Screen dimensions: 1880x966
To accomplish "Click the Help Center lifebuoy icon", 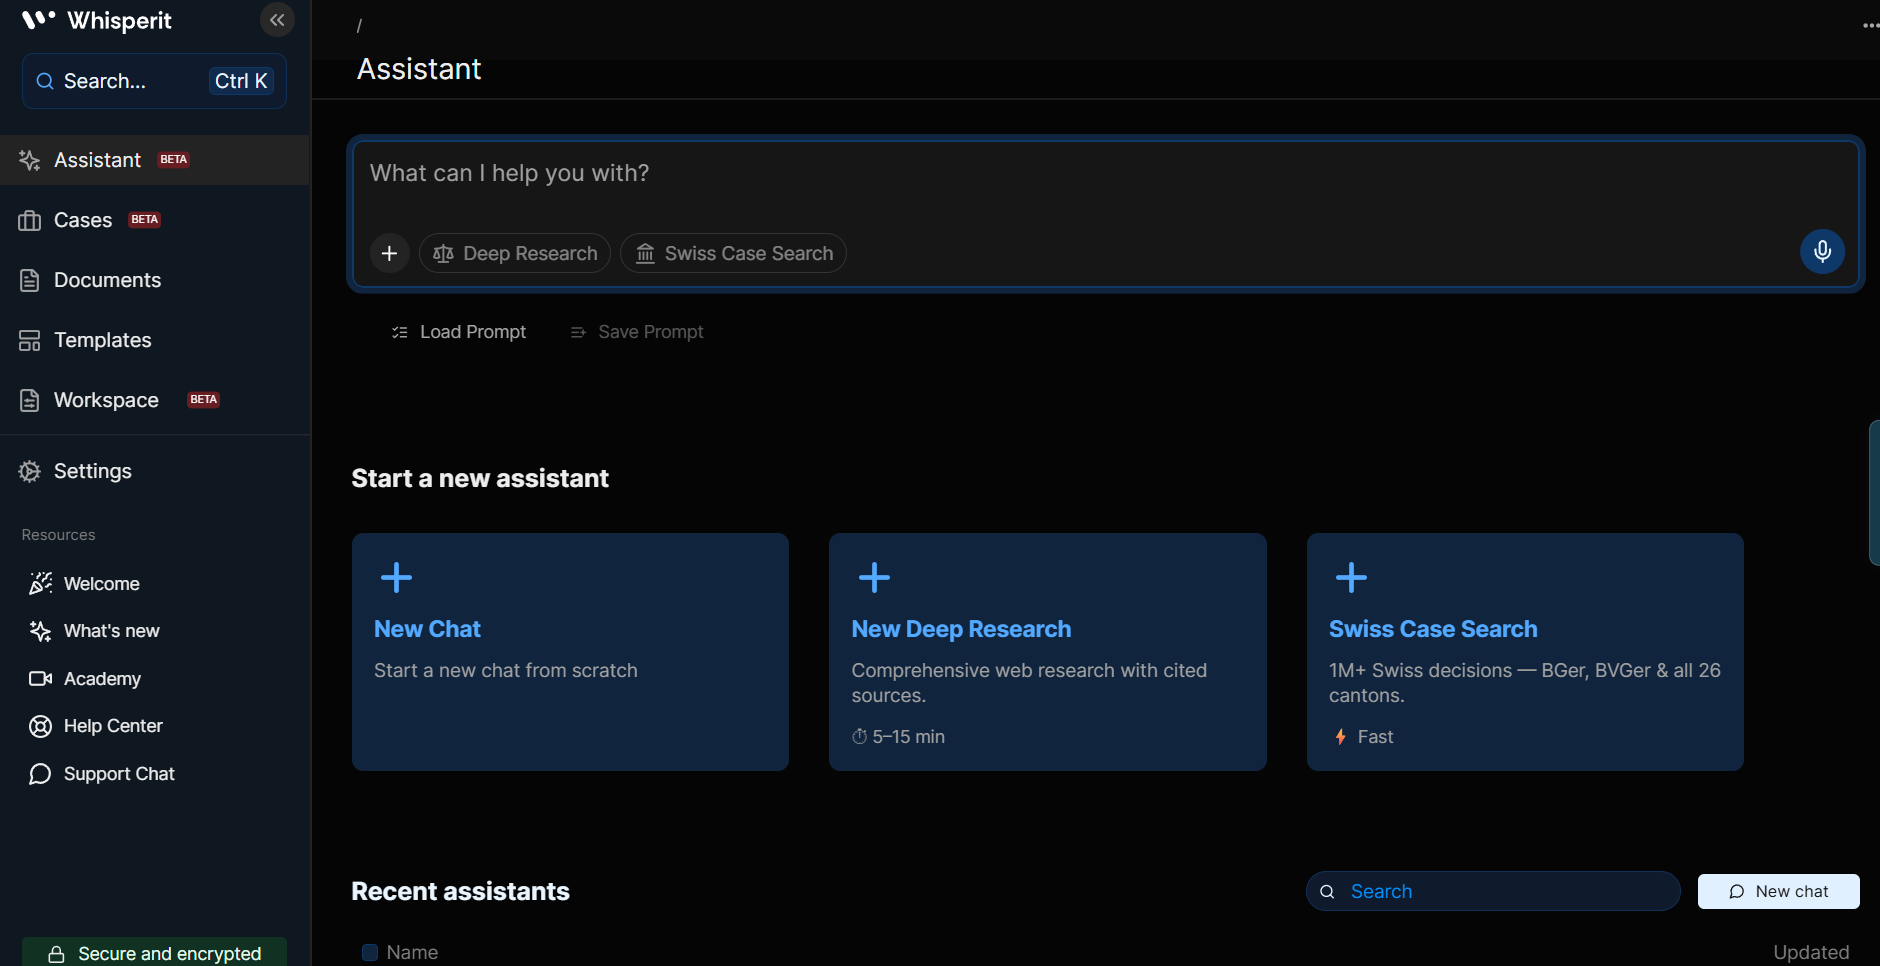I will 40,726.
